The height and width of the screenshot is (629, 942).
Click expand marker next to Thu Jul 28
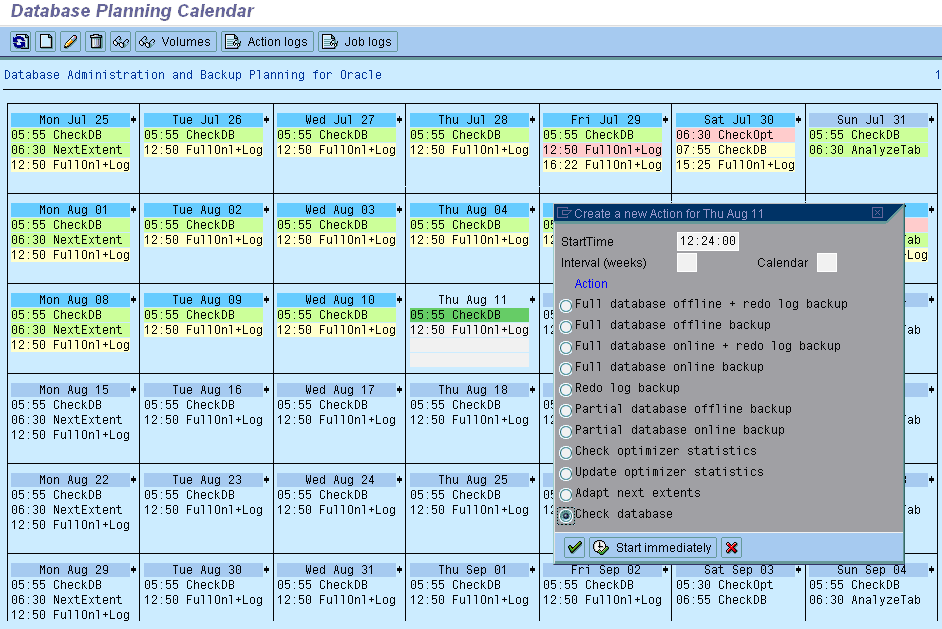[532, 120]
